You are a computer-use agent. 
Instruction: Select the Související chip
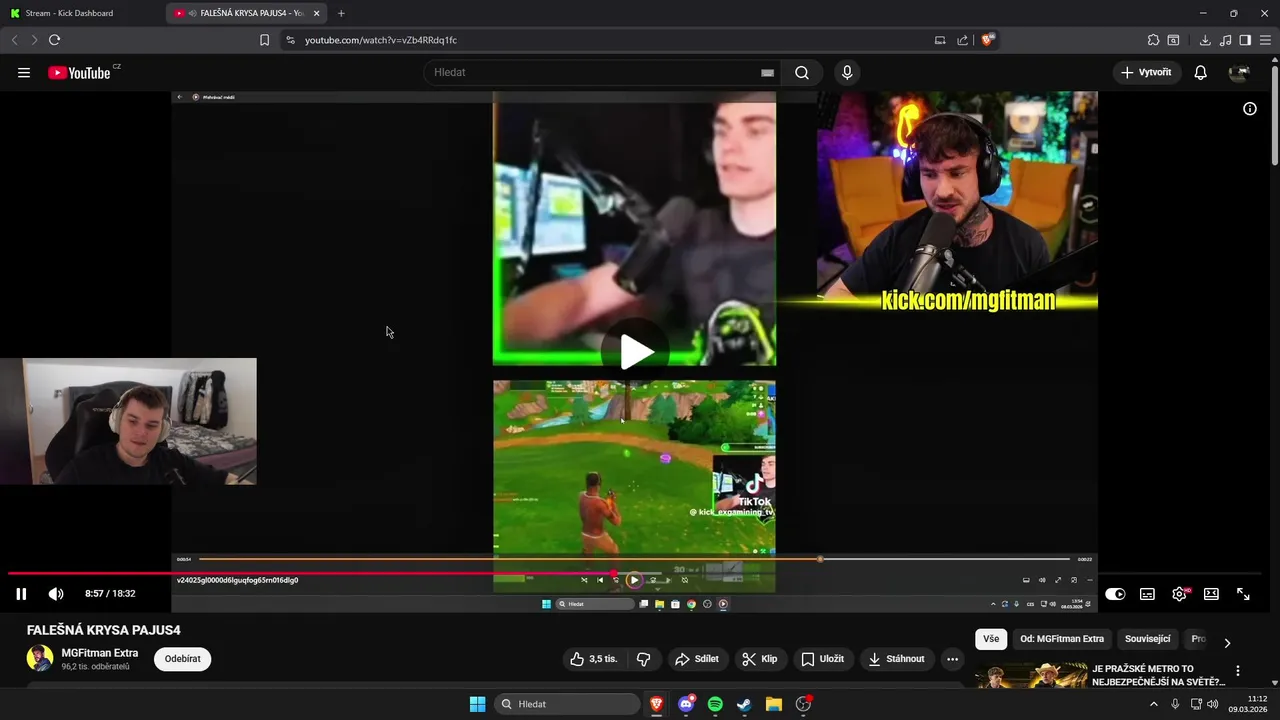tap(1147, 639)
